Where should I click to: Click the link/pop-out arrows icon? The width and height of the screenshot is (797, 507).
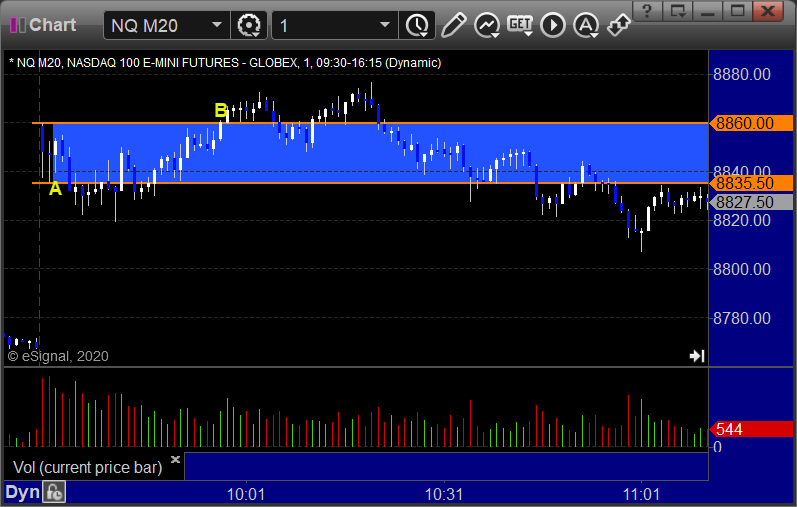pos(619,25)
